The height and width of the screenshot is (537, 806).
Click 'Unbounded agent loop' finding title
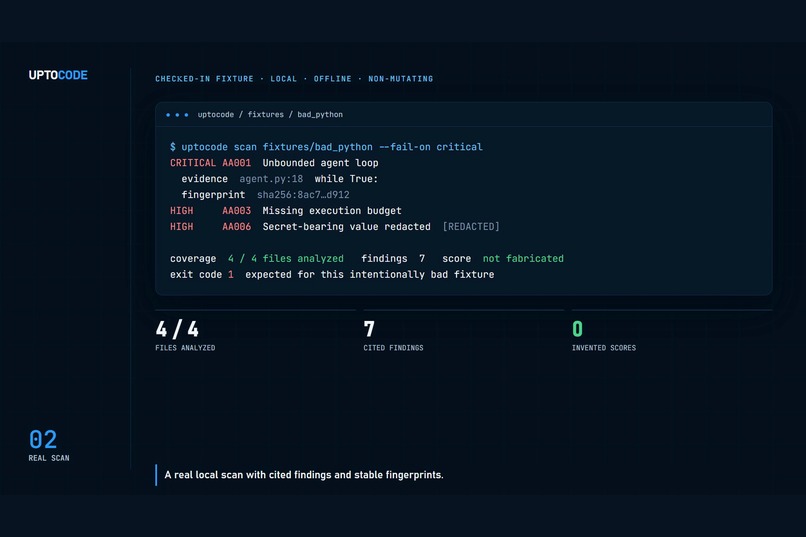320,163
